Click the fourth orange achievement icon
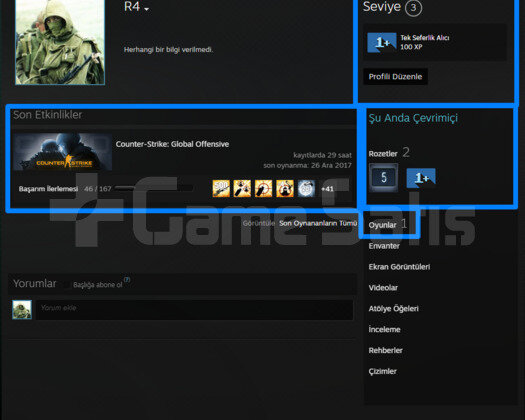 (285, 188)
